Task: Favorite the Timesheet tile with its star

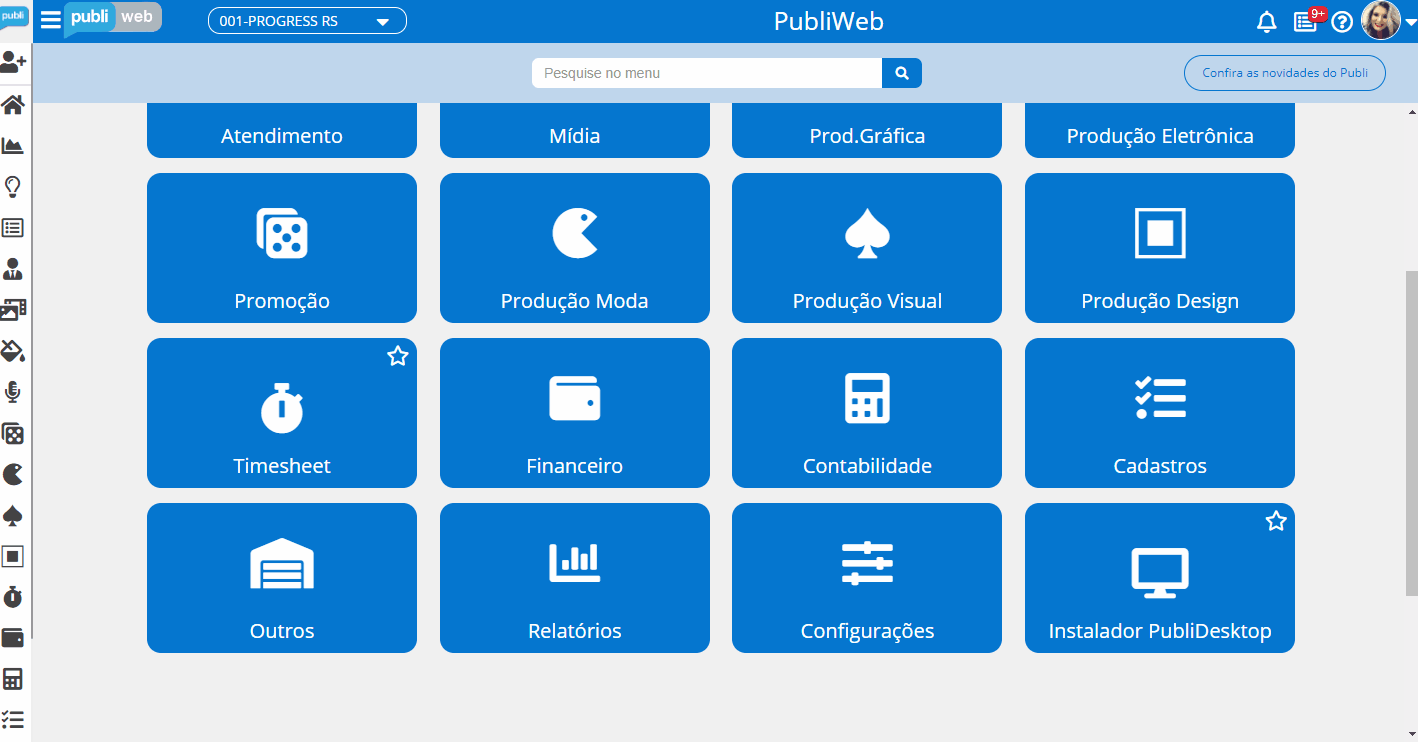Action: 398,356
